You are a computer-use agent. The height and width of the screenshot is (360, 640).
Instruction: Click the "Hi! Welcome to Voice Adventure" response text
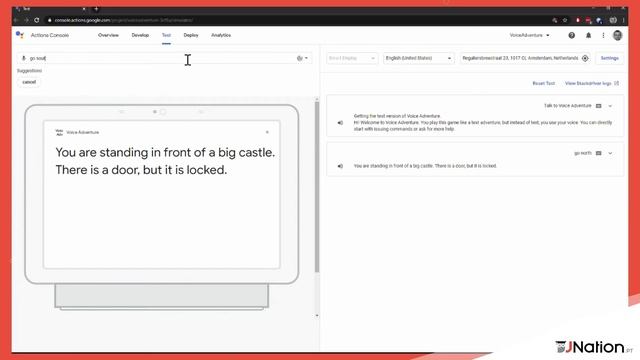483,126
